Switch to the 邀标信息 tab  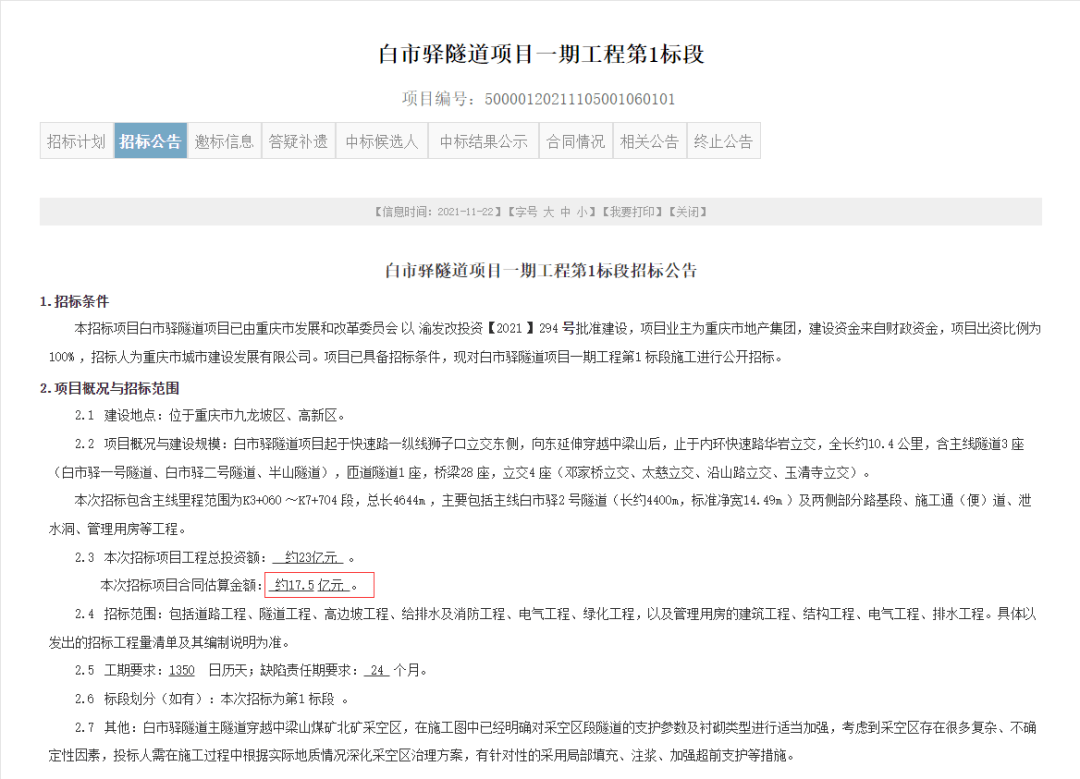[x=224, y=141]
